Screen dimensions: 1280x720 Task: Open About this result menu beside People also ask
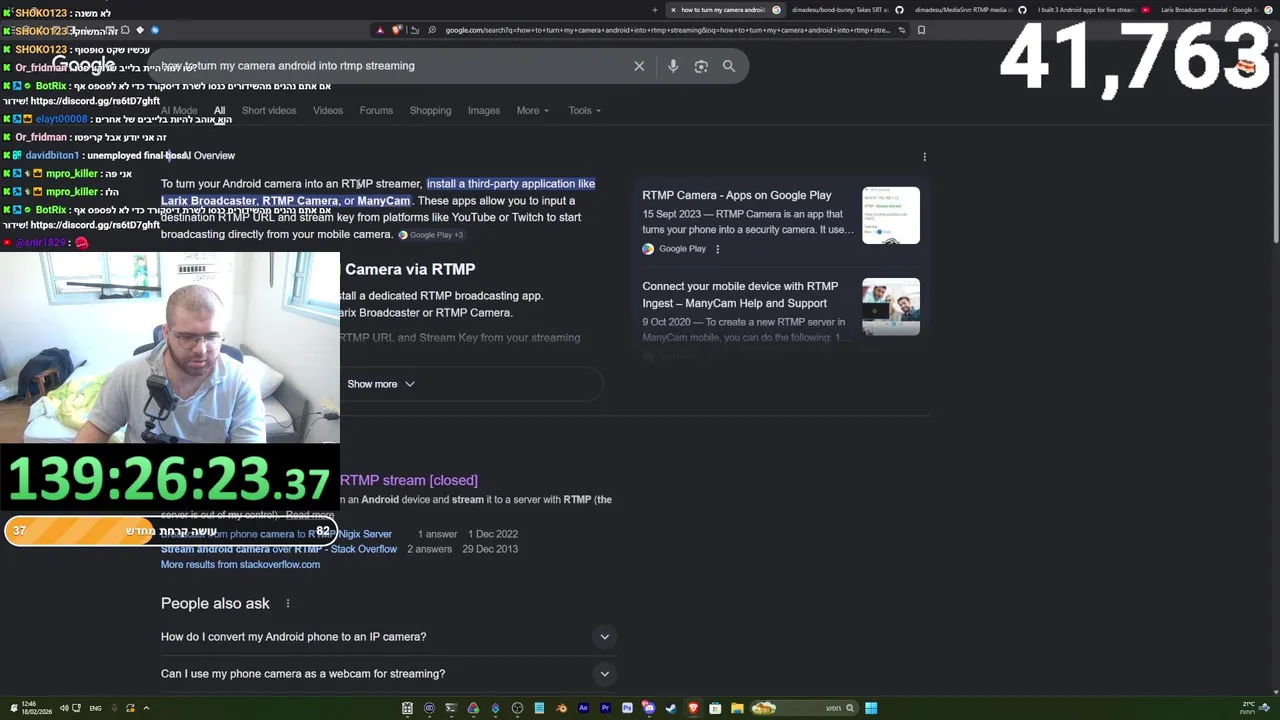pyautogui.click(x=287, y=603)
